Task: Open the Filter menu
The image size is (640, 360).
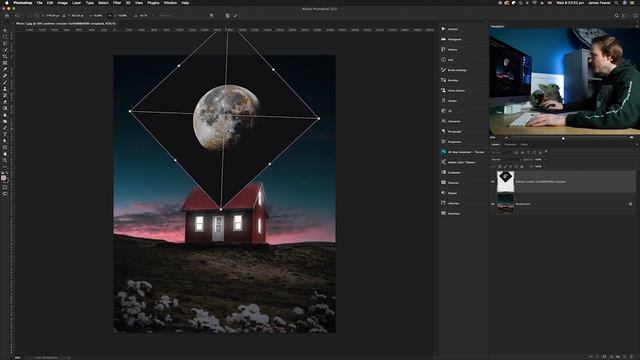Action: tap(117, 3)
